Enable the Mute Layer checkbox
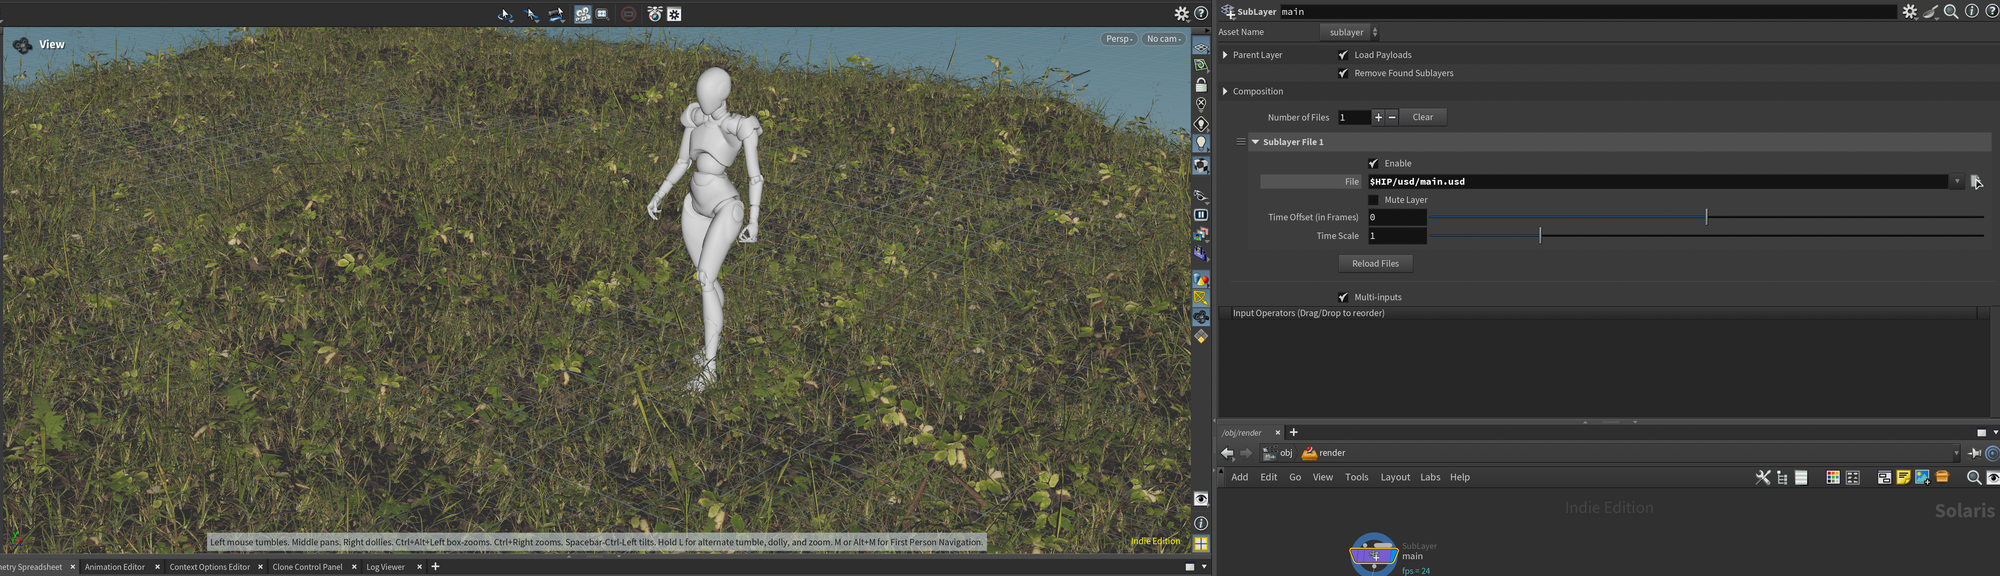The height and width of the screenshot is (576, 2000). click(1373, 200)
